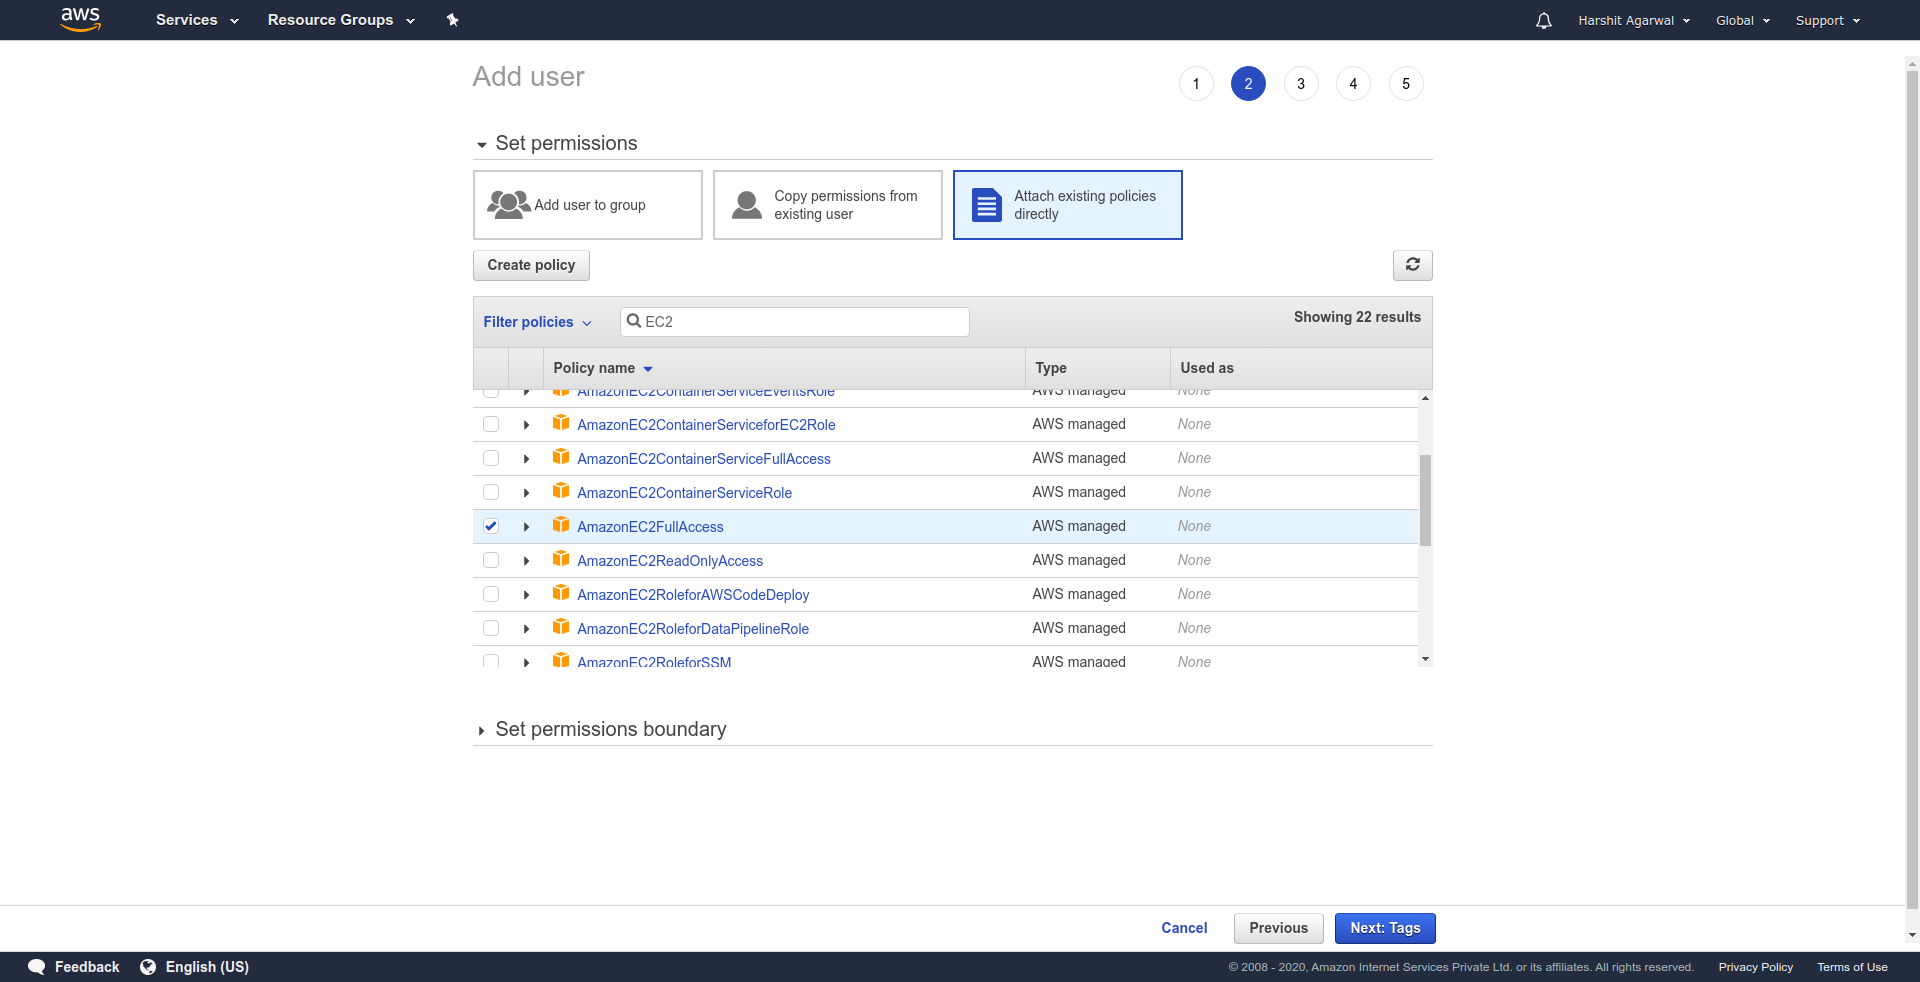The width and height of the screenshot is (1920, 982).
Task: Open the AmazonEC2RoleforDataPipelineRole policy link
Action: [x=692, y=629]
